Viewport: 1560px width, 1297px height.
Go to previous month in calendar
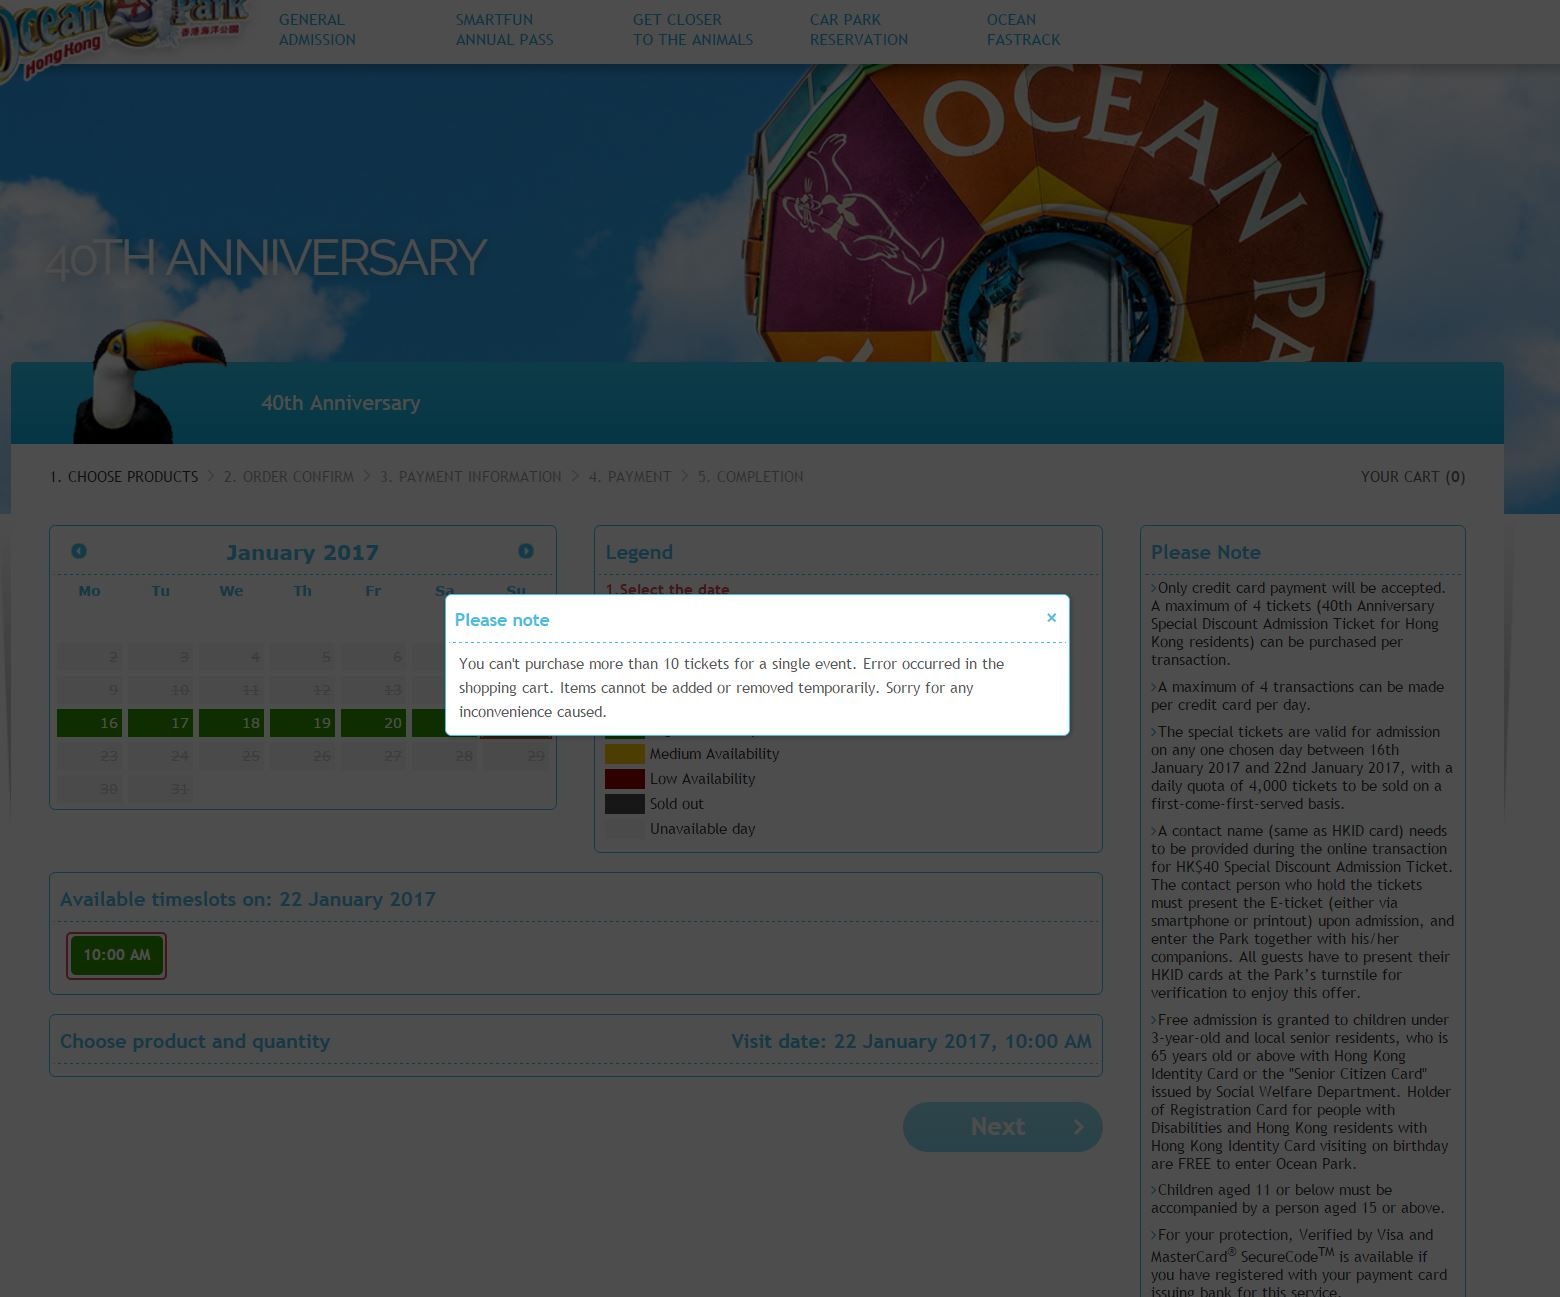pyautogui.click(x=79, y=551)
